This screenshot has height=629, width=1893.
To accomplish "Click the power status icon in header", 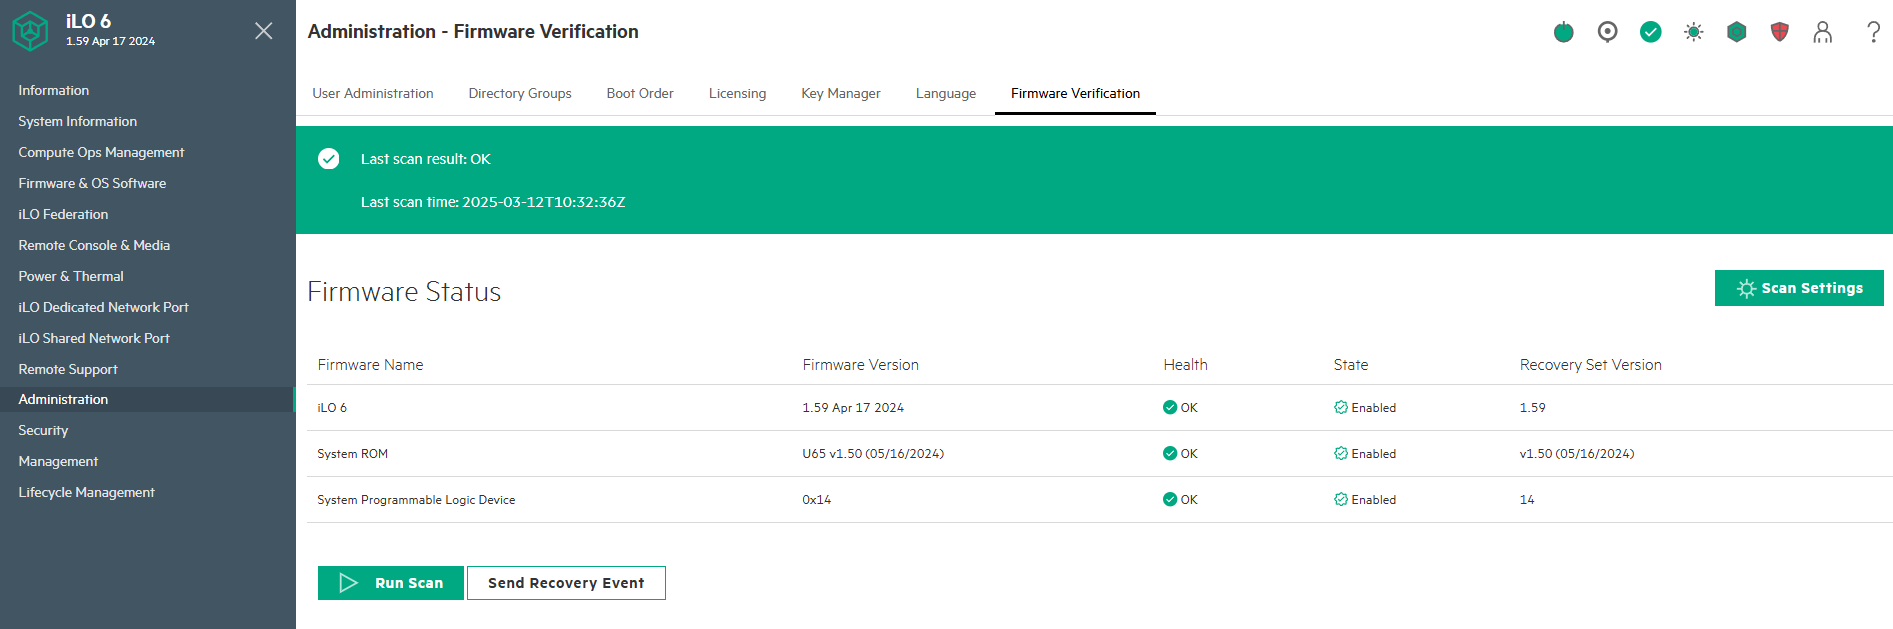I will [1564, 32].
